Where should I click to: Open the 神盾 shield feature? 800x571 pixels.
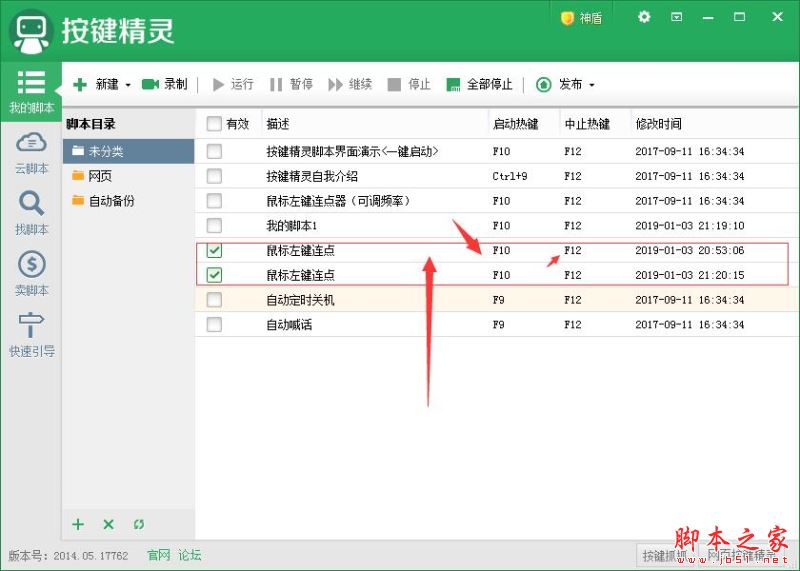pos(581,18)
